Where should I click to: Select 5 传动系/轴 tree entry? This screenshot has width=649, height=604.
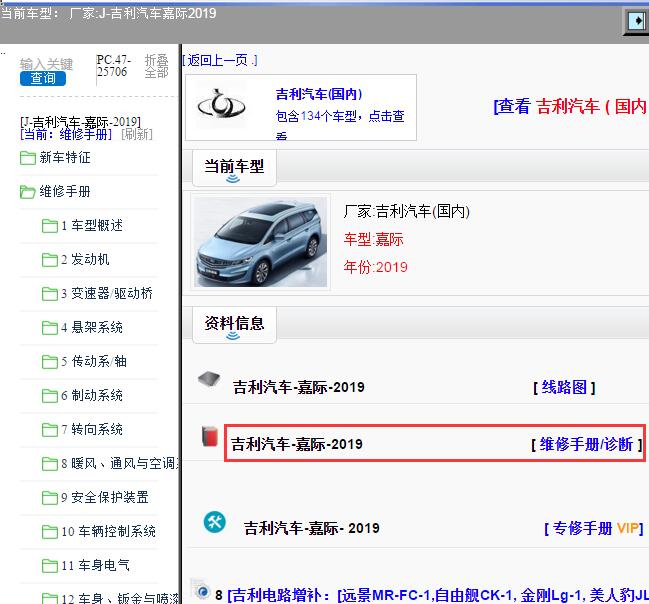(x=94, y=361)
